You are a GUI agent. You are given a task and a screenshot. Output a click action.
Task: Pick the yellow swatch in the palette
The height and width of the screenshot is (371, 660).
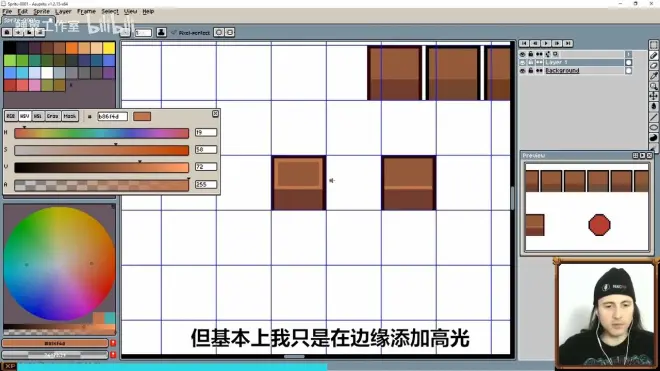tap(109, 48)
